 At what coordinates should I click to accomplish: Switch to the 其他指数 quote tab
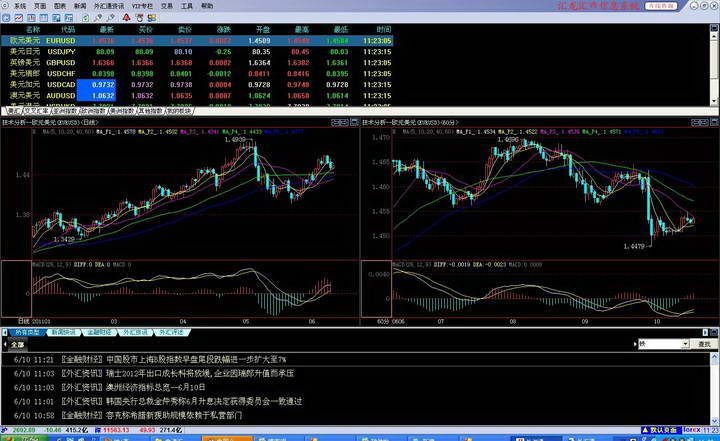tap(151, 111)
